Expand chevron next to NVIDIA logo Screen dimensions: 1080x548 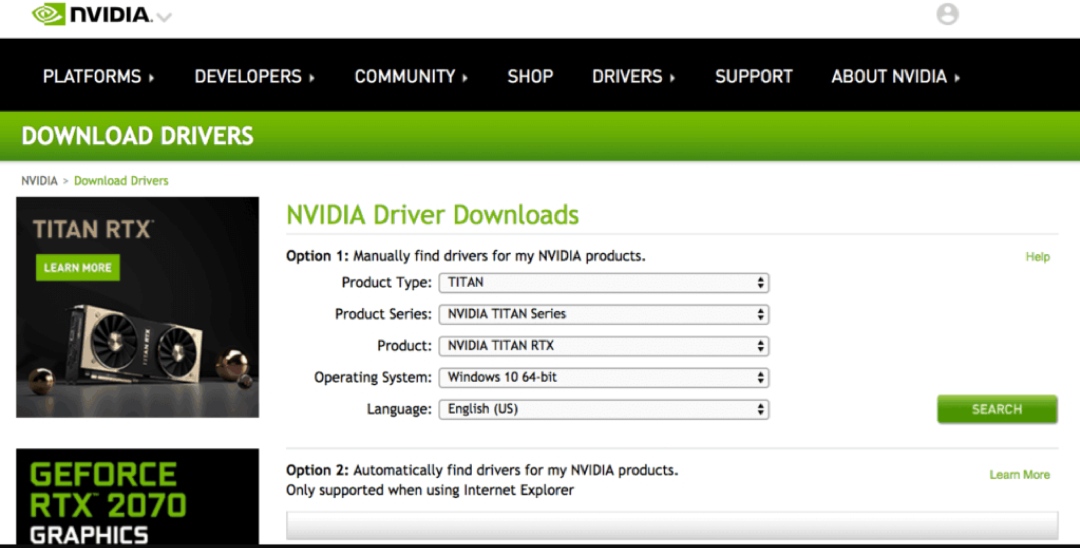(x=164, y=17)
